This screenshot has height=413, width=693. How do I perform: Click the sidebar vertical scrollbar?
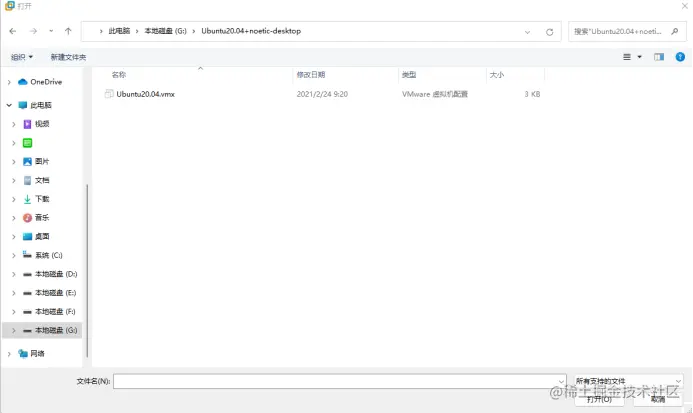pyautogui.click(x=87, y=270)
